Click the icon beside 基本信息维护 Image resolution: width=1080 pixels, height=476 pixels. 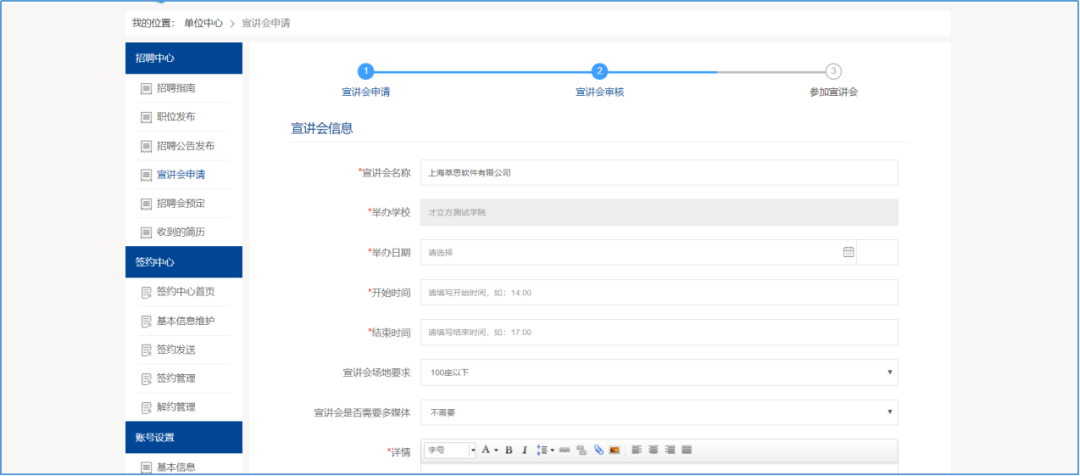click(145, 321)
